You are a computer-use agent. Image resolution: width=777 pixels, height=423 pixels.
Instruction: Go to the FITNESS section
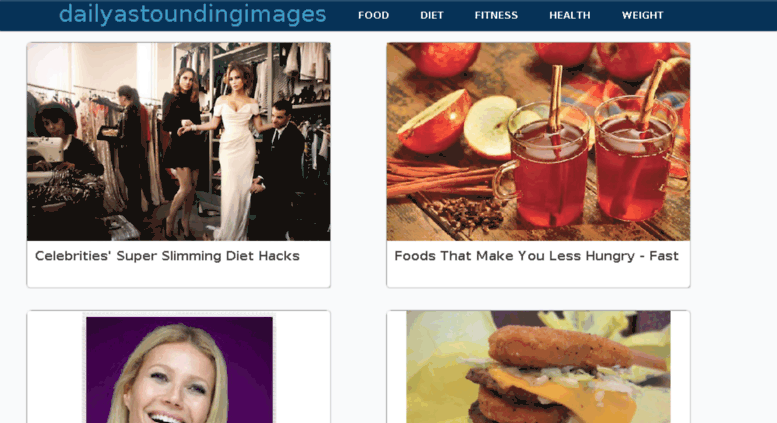tap(496, 15)
